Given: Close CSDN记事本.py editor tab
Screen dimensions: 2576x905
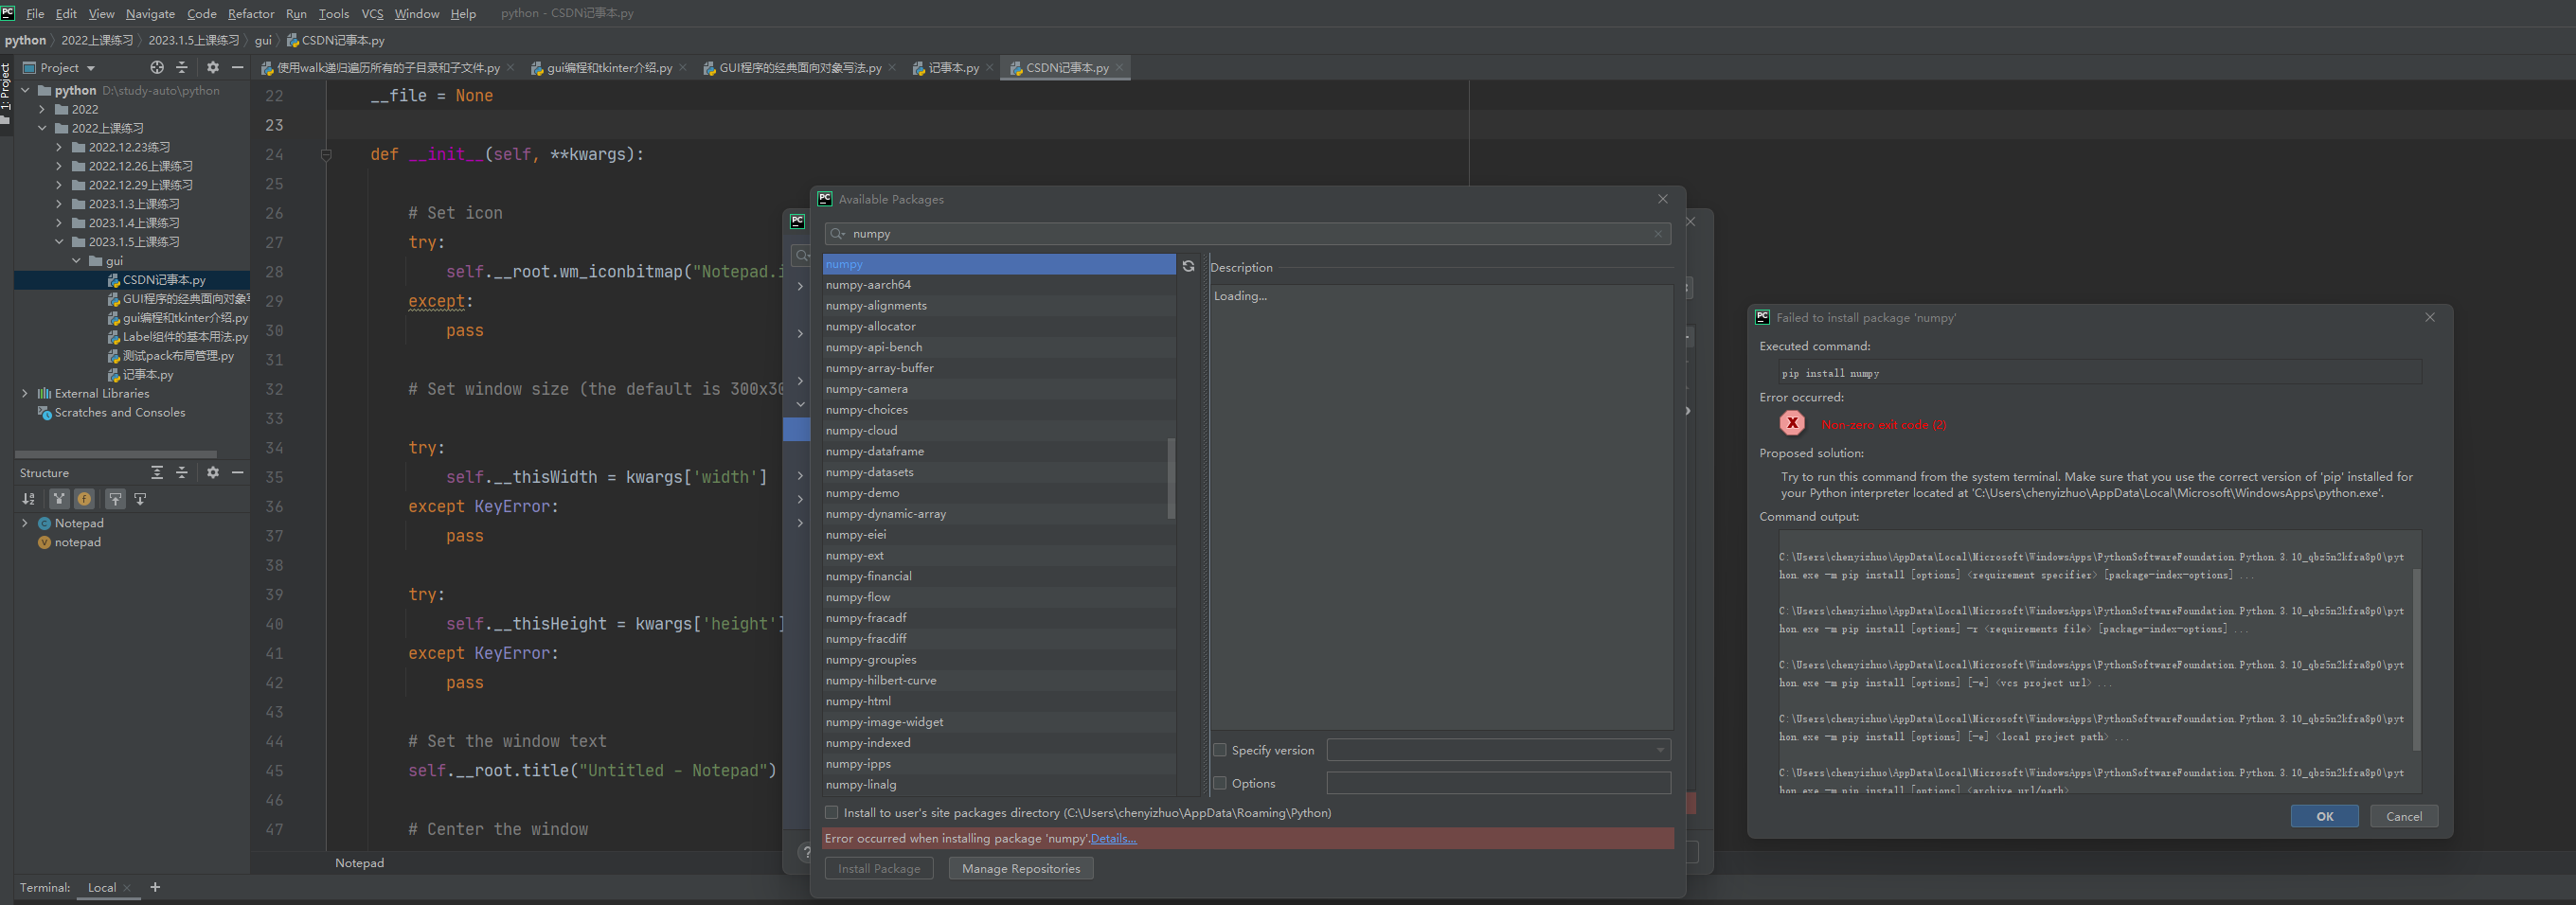Looking at the screenshot, I should [1119, 68].
